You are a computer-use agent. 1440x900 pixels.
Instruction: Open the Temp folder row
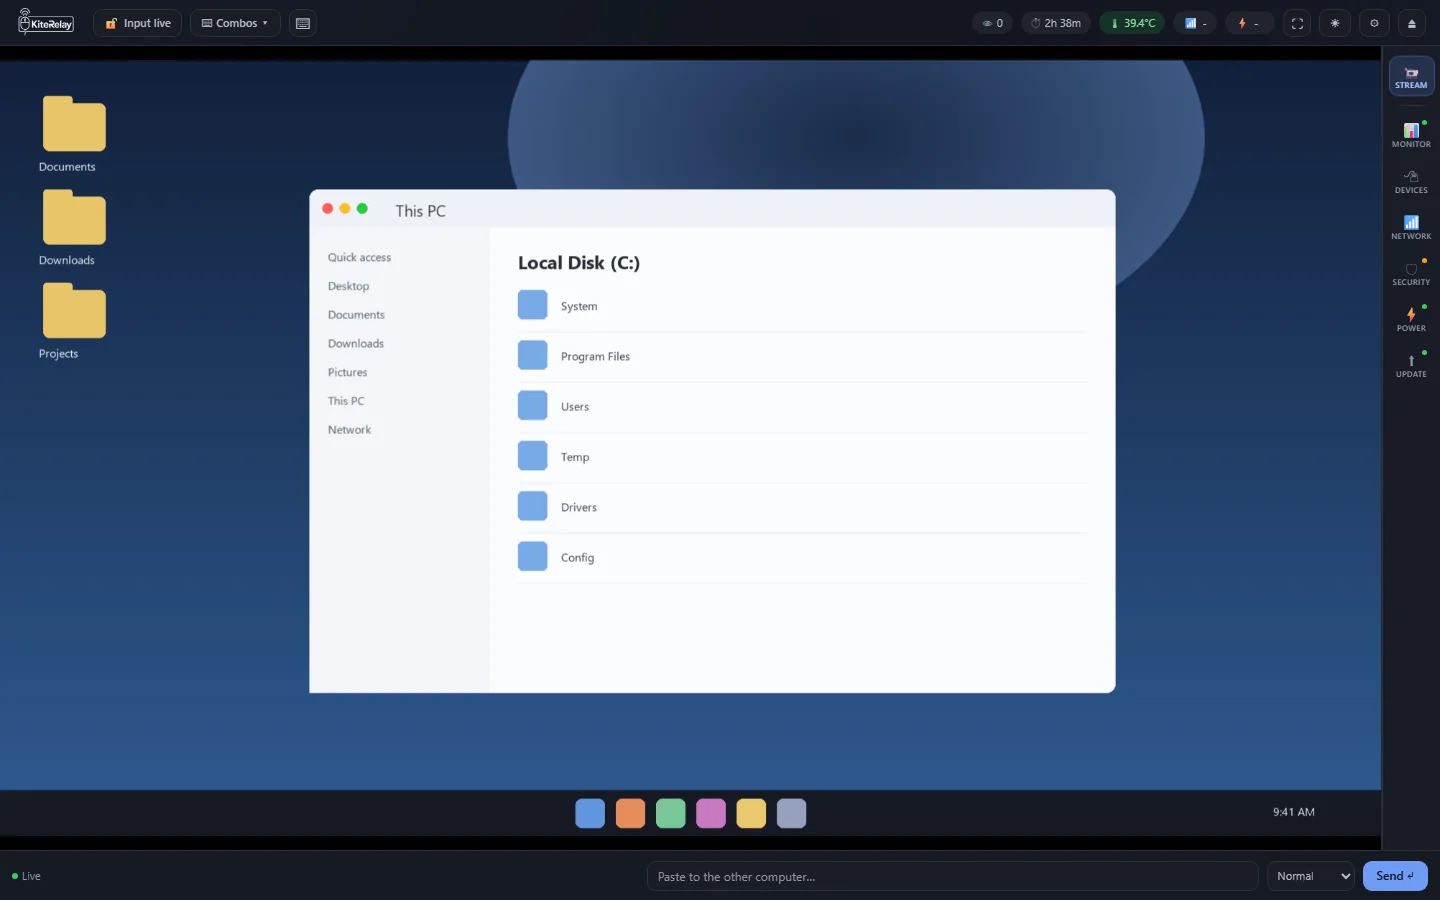coord(802,457)
